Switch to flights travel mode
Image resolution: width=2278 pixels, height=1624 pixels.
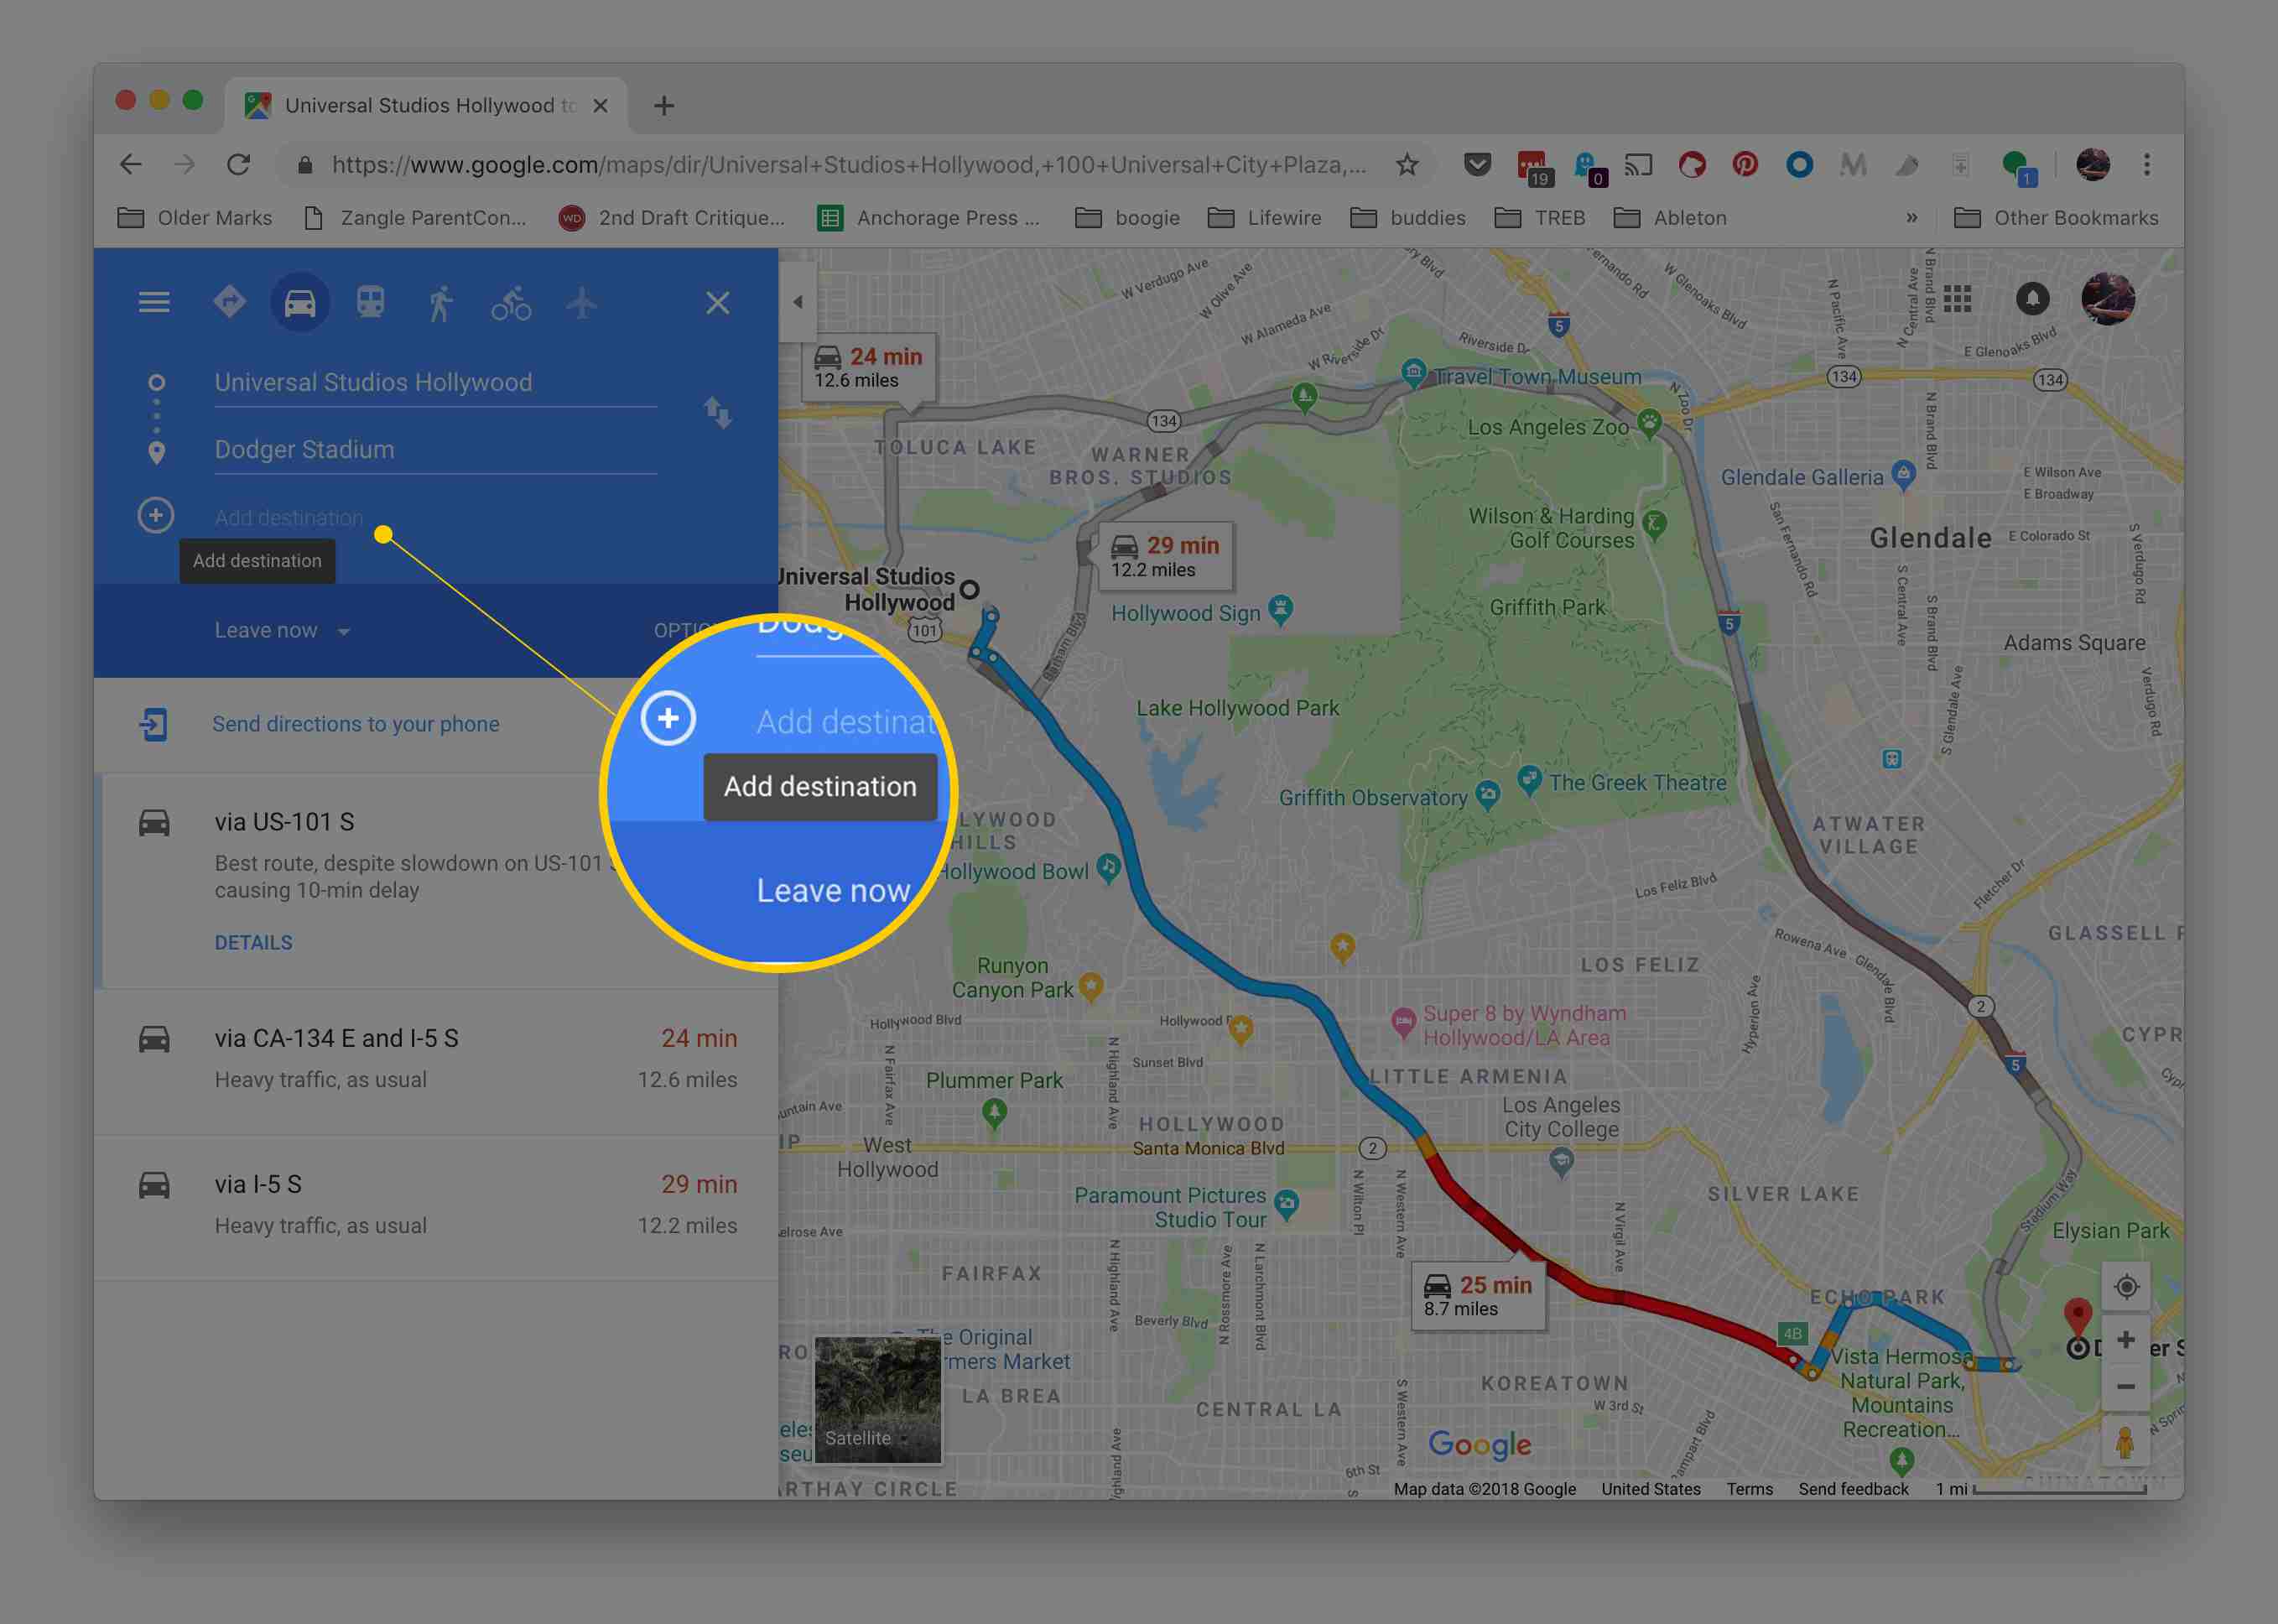click(x=581, y=302)
